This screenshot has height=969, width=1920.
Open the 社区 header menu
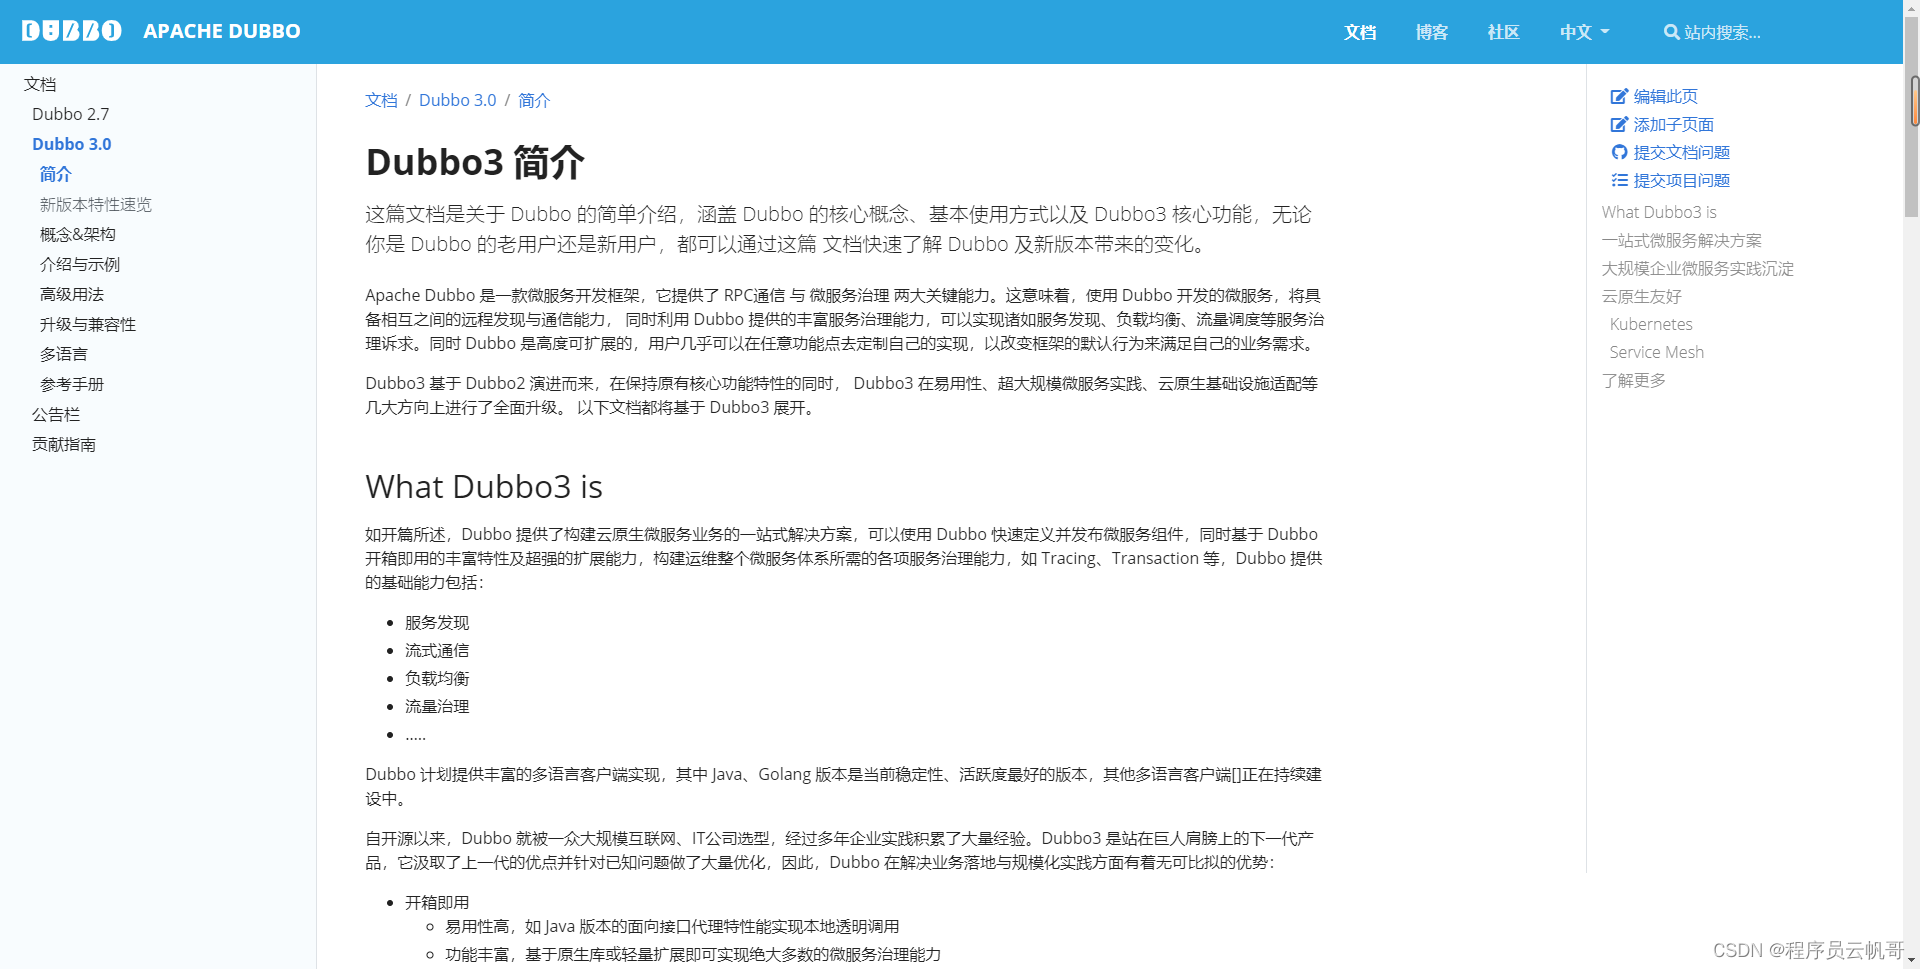[x=1504, y=32]
